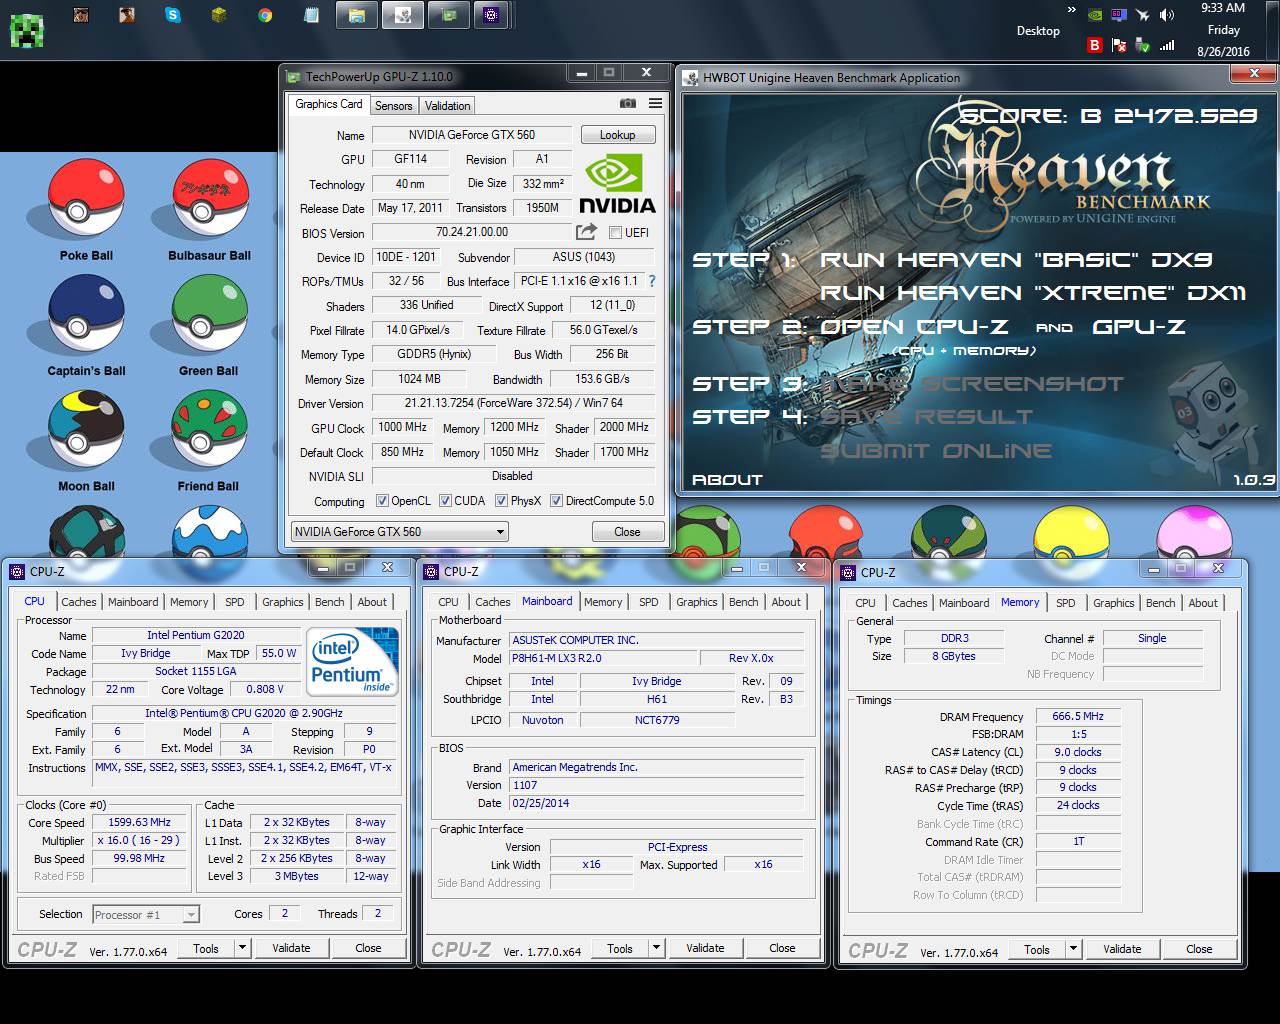Open Processor #1 selection dropdown
This screenshot has width=1280, height=1024.
click(146, 914)
